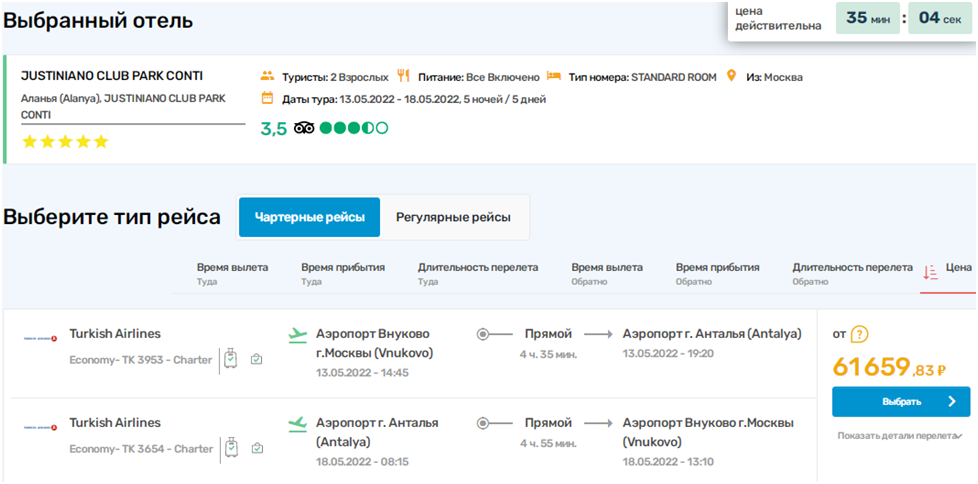Image resolution: width=978 pixels, height=484 pixels.
Task: Click the price 61659,83 ₽
Action: point(889,368)
